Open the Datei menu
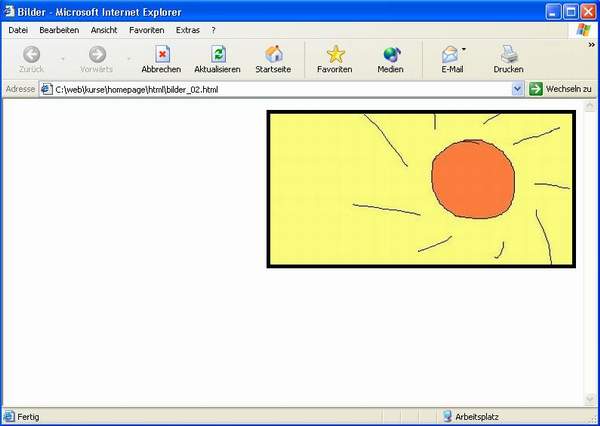 pos(18,30)
